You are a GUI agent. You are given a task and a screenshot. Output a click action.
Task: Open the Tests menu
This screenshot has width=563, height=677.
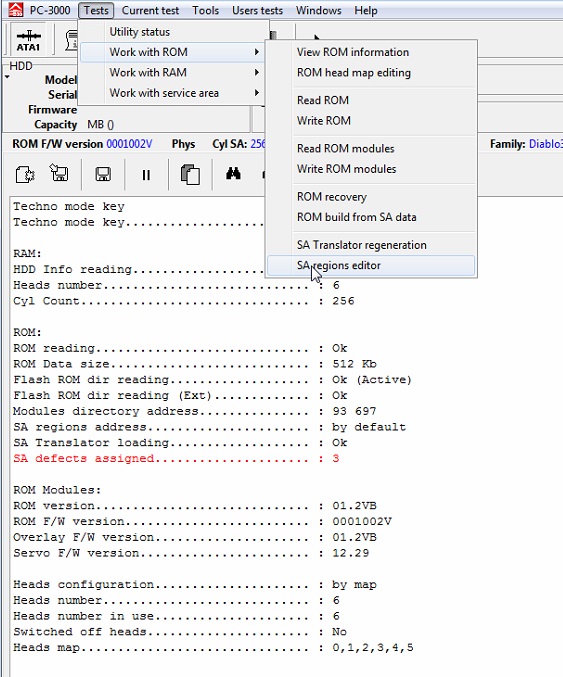96,10
